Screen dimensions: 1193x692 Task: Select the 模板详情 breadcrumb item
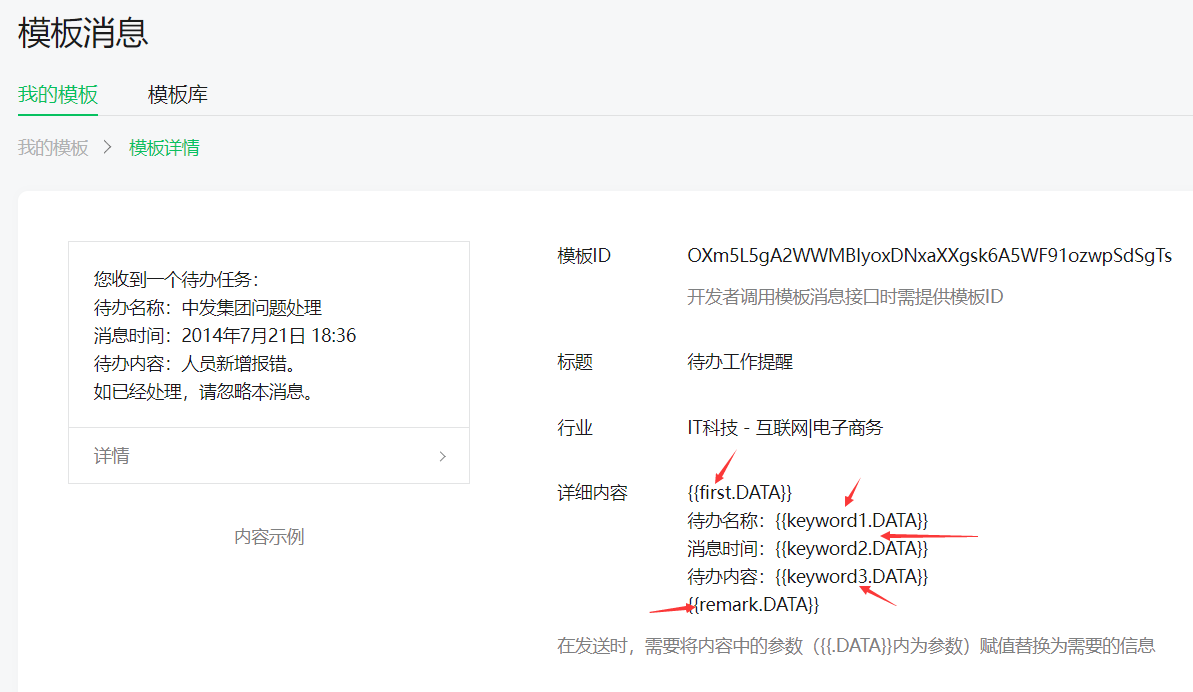164,148
